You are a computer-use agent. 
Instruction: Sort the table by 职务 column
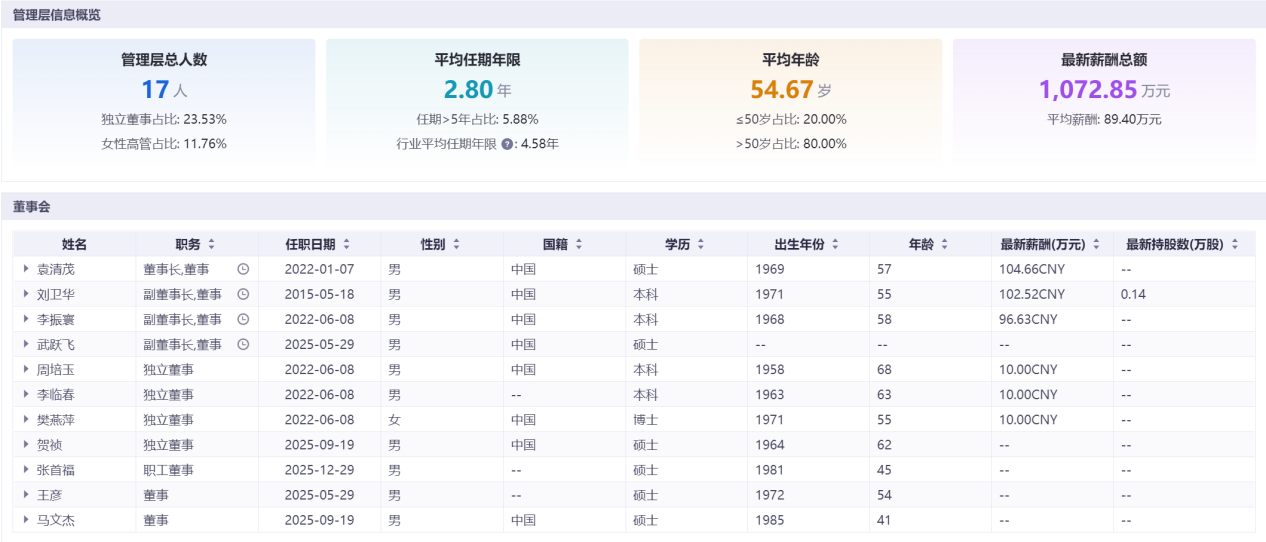(211, 244)
